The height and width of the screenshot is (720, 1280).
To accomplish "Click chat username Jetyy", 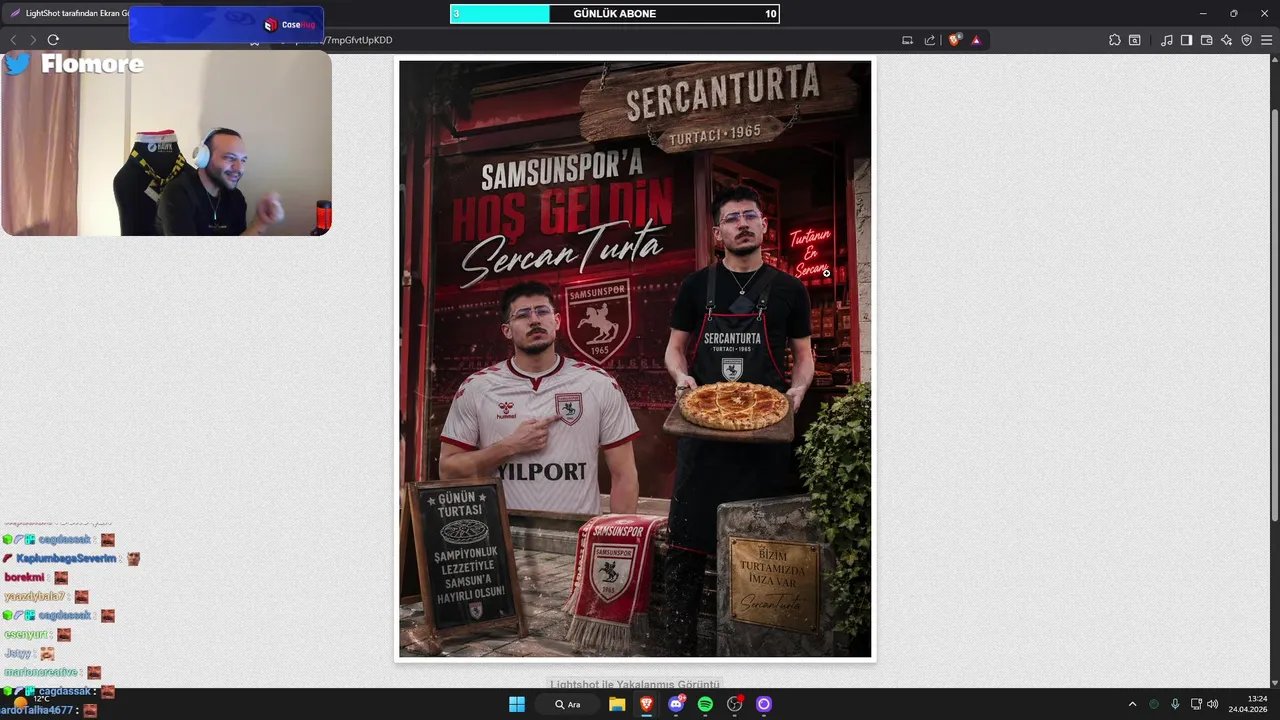I will [17, 653].
